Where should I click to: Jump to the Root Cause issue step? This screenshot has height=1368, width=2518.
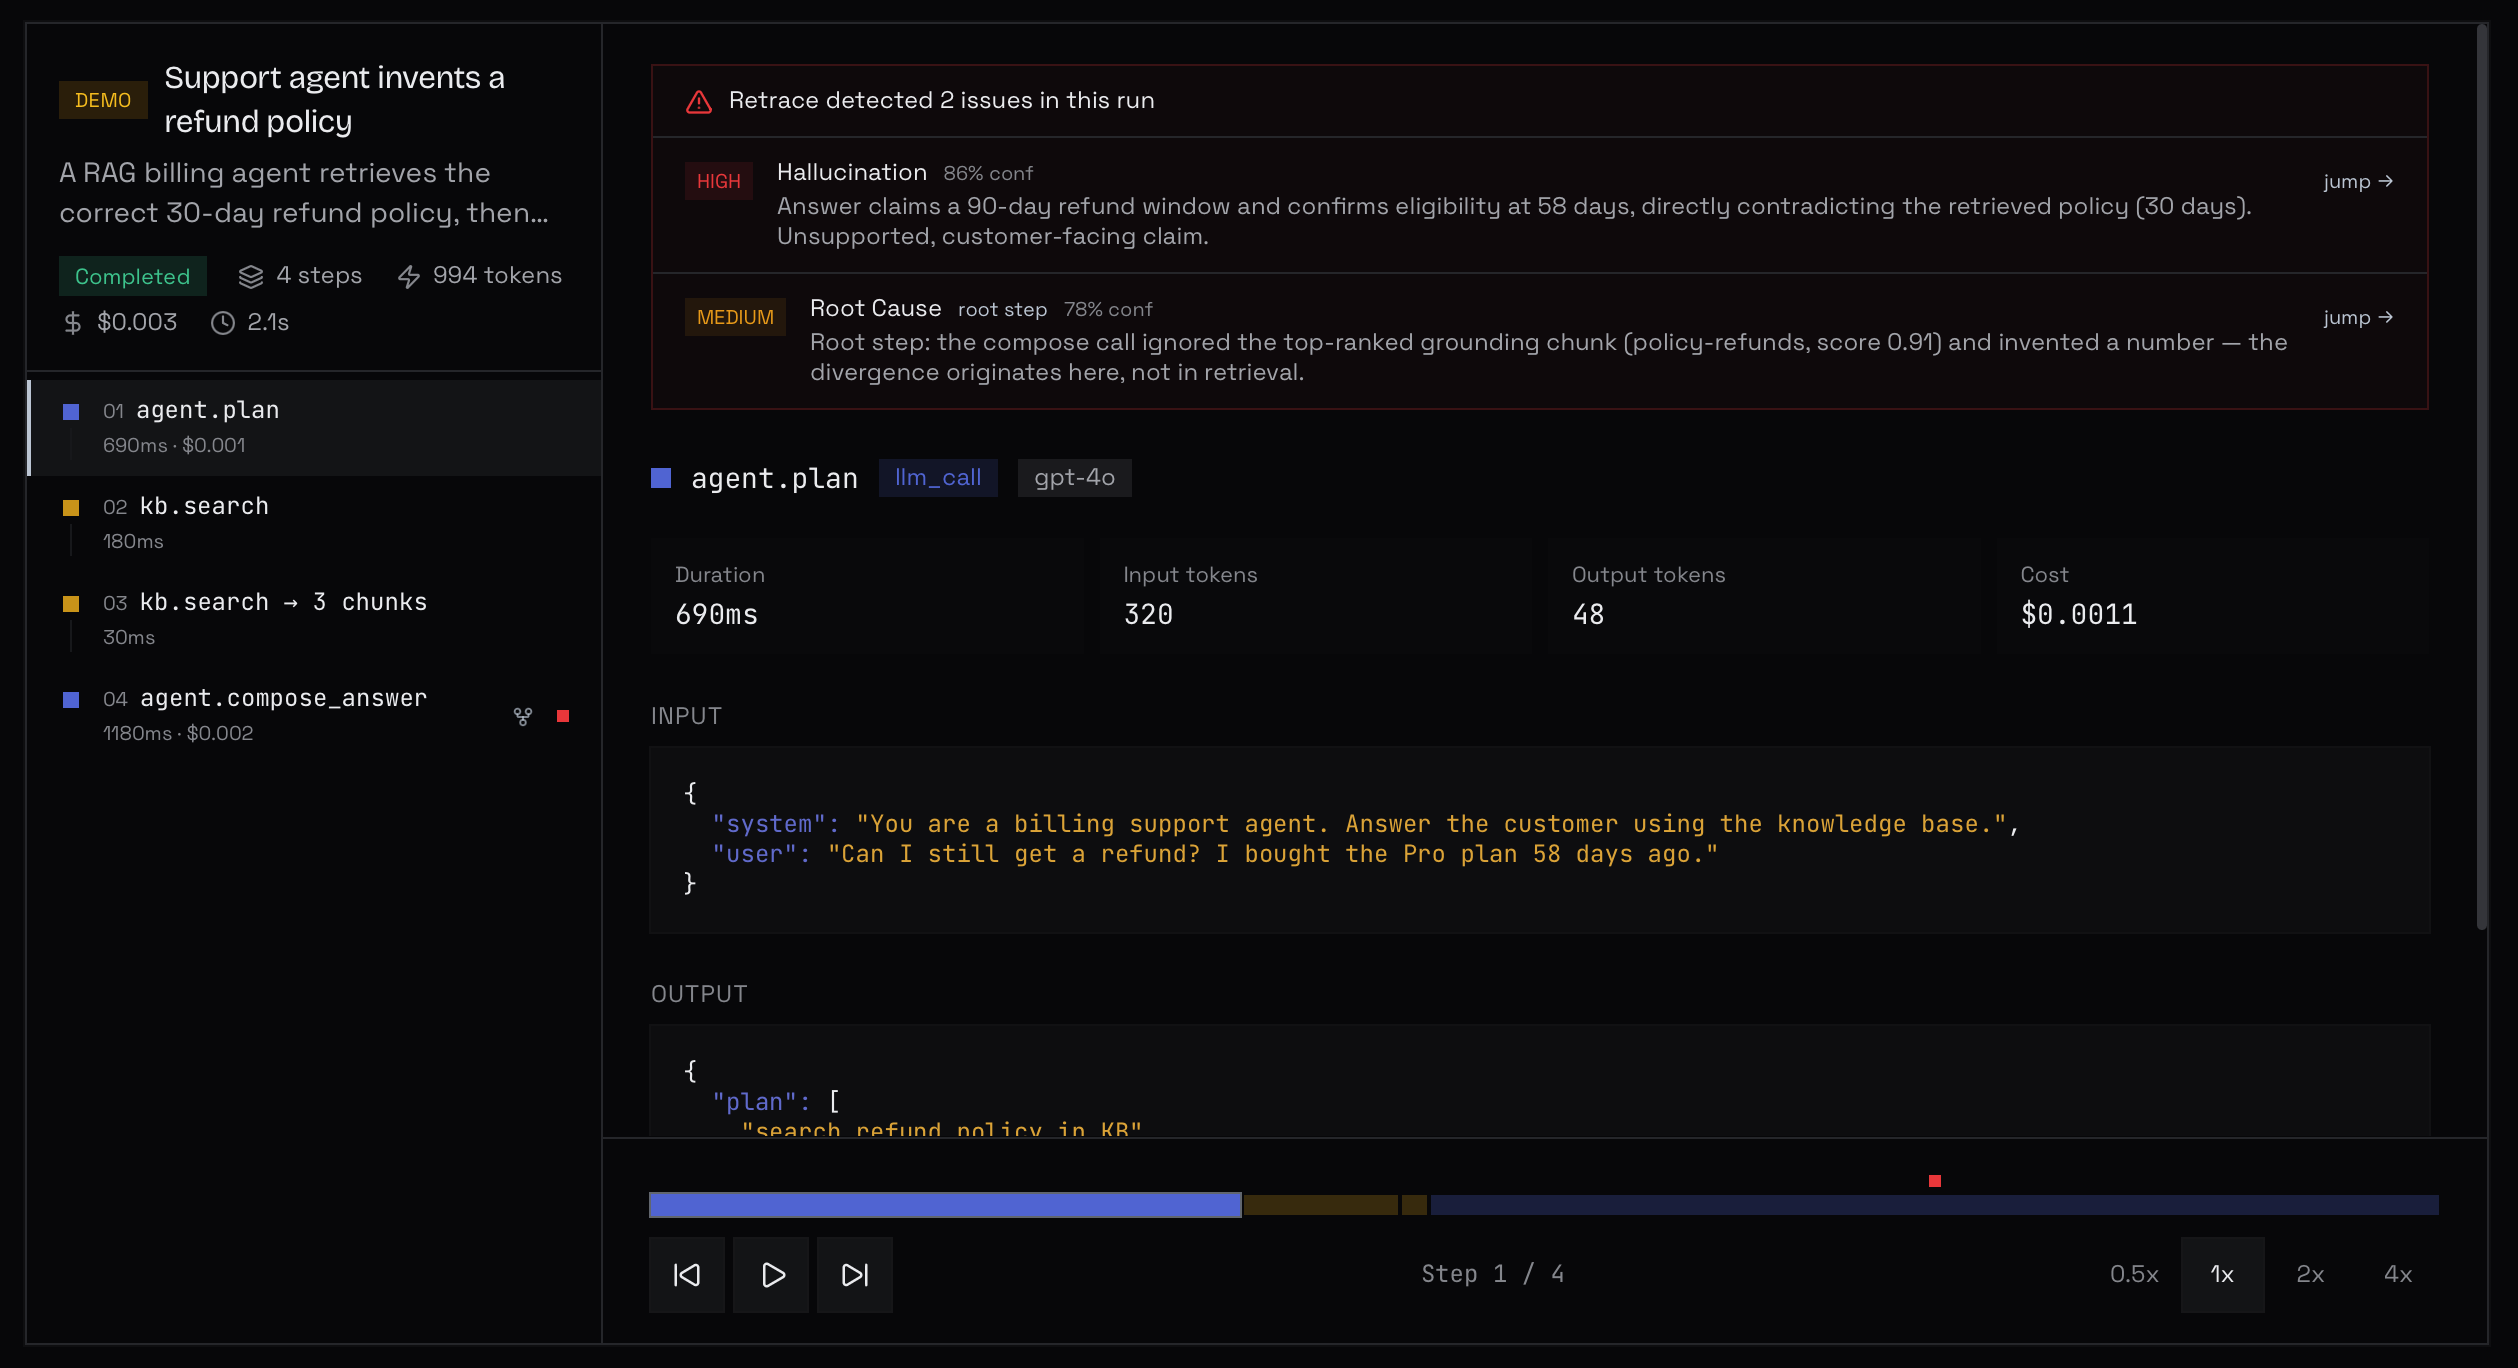tap(2358, 317)
